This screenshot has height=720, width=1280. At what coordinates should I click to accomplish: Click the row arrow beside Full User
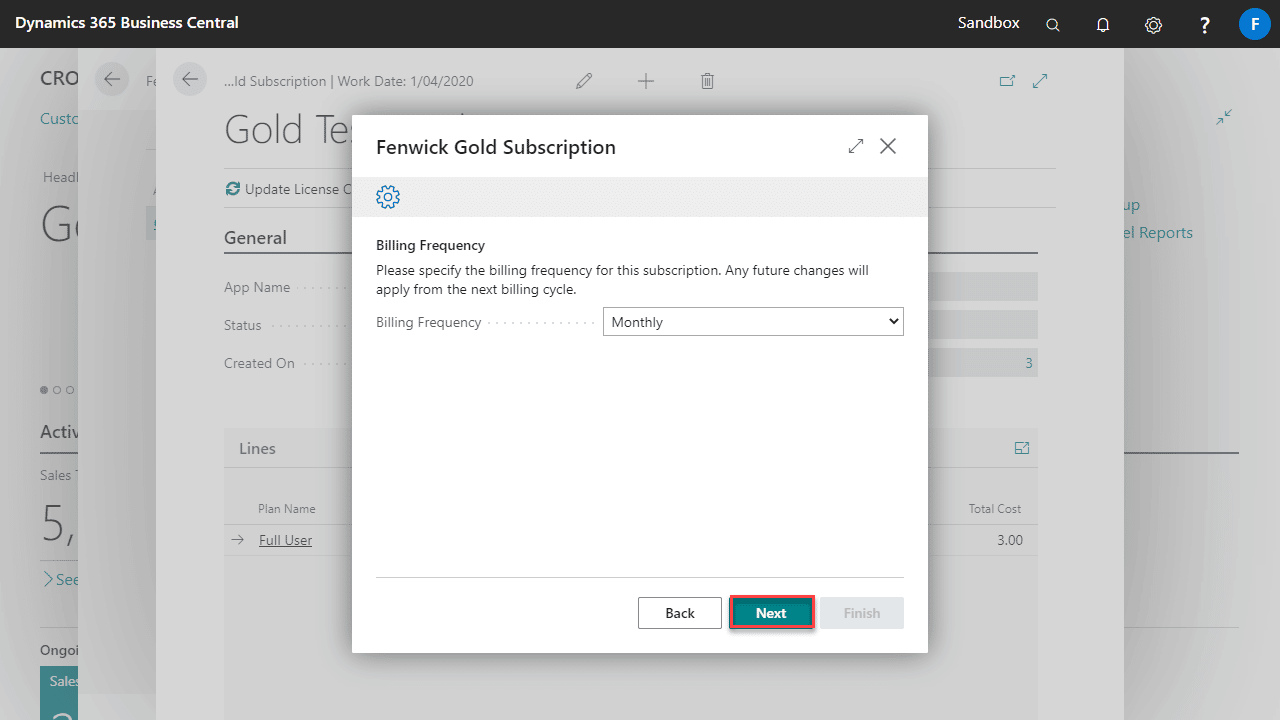tap(237, 540)
